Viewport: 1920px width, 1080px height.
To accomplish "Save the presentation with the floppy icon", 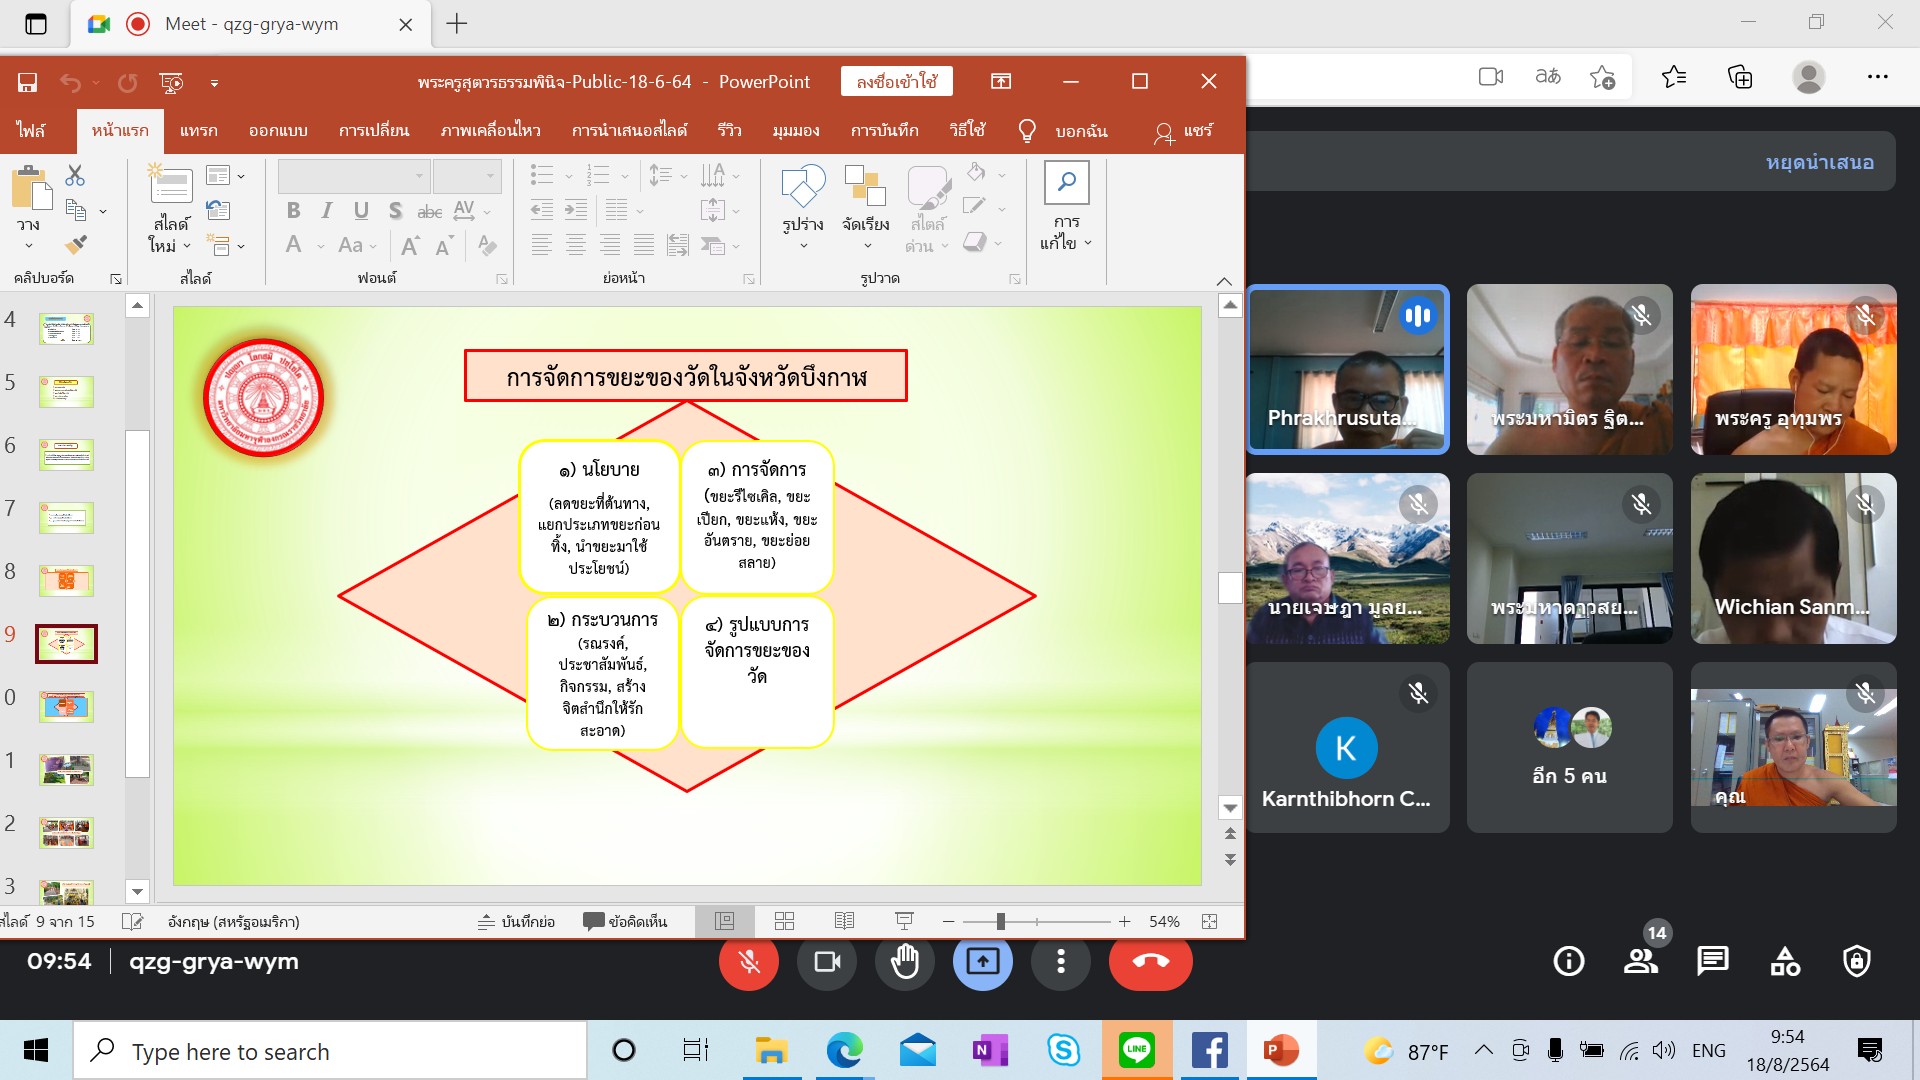I will (27, 82).
